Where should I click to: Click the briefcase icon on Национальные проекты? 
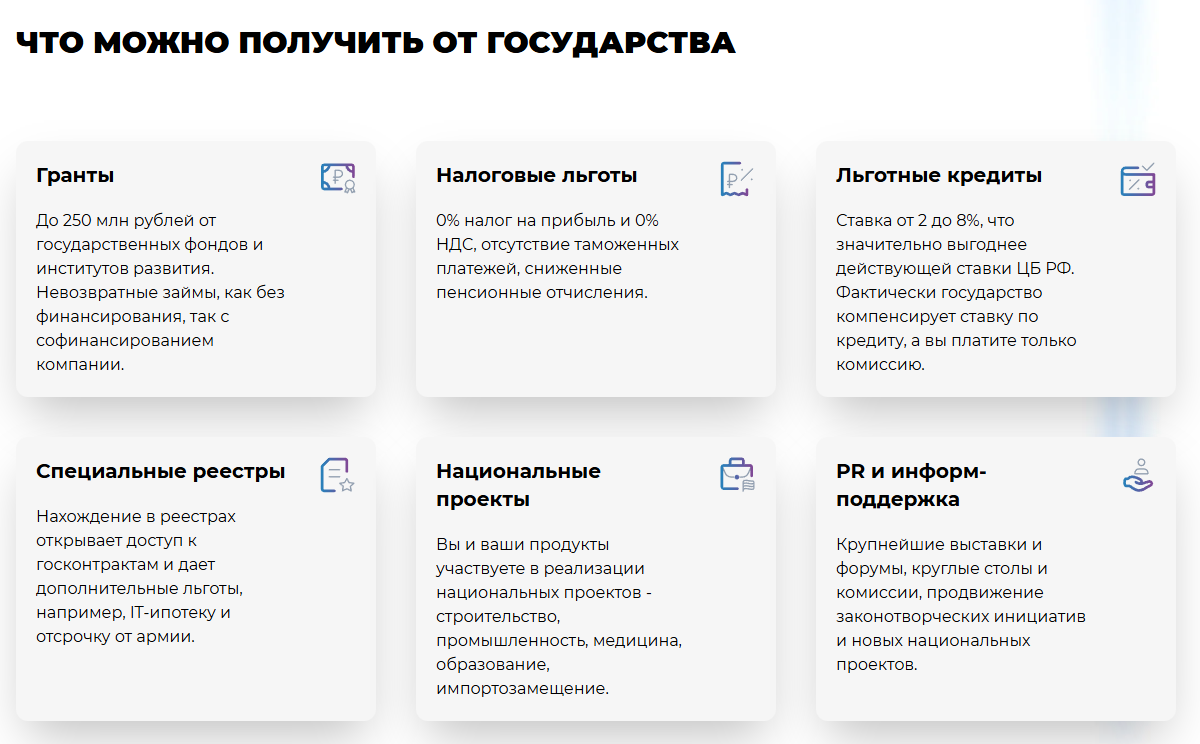[x=736, y=473]
